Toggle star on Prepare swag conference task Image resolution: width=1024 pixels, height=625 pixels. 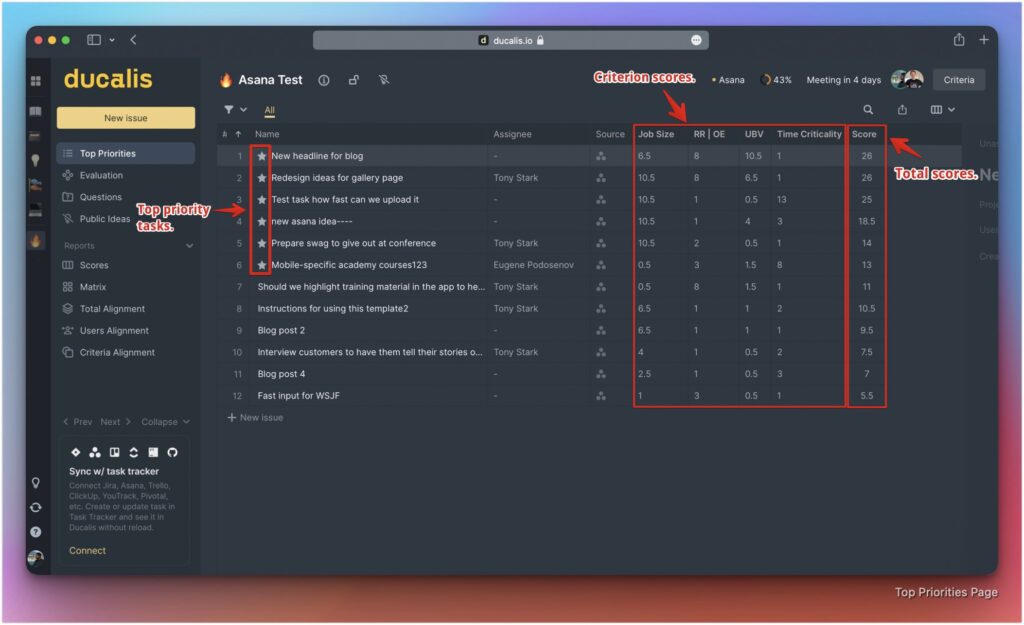tap(262, 243)
